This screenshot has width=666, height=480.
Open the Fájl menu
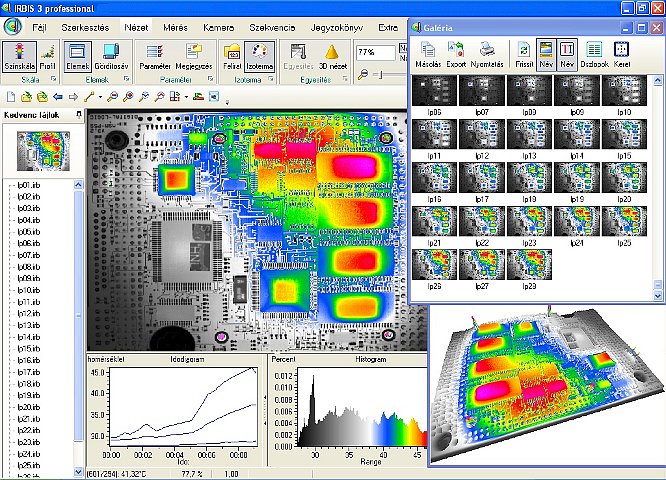click(39, 28)
